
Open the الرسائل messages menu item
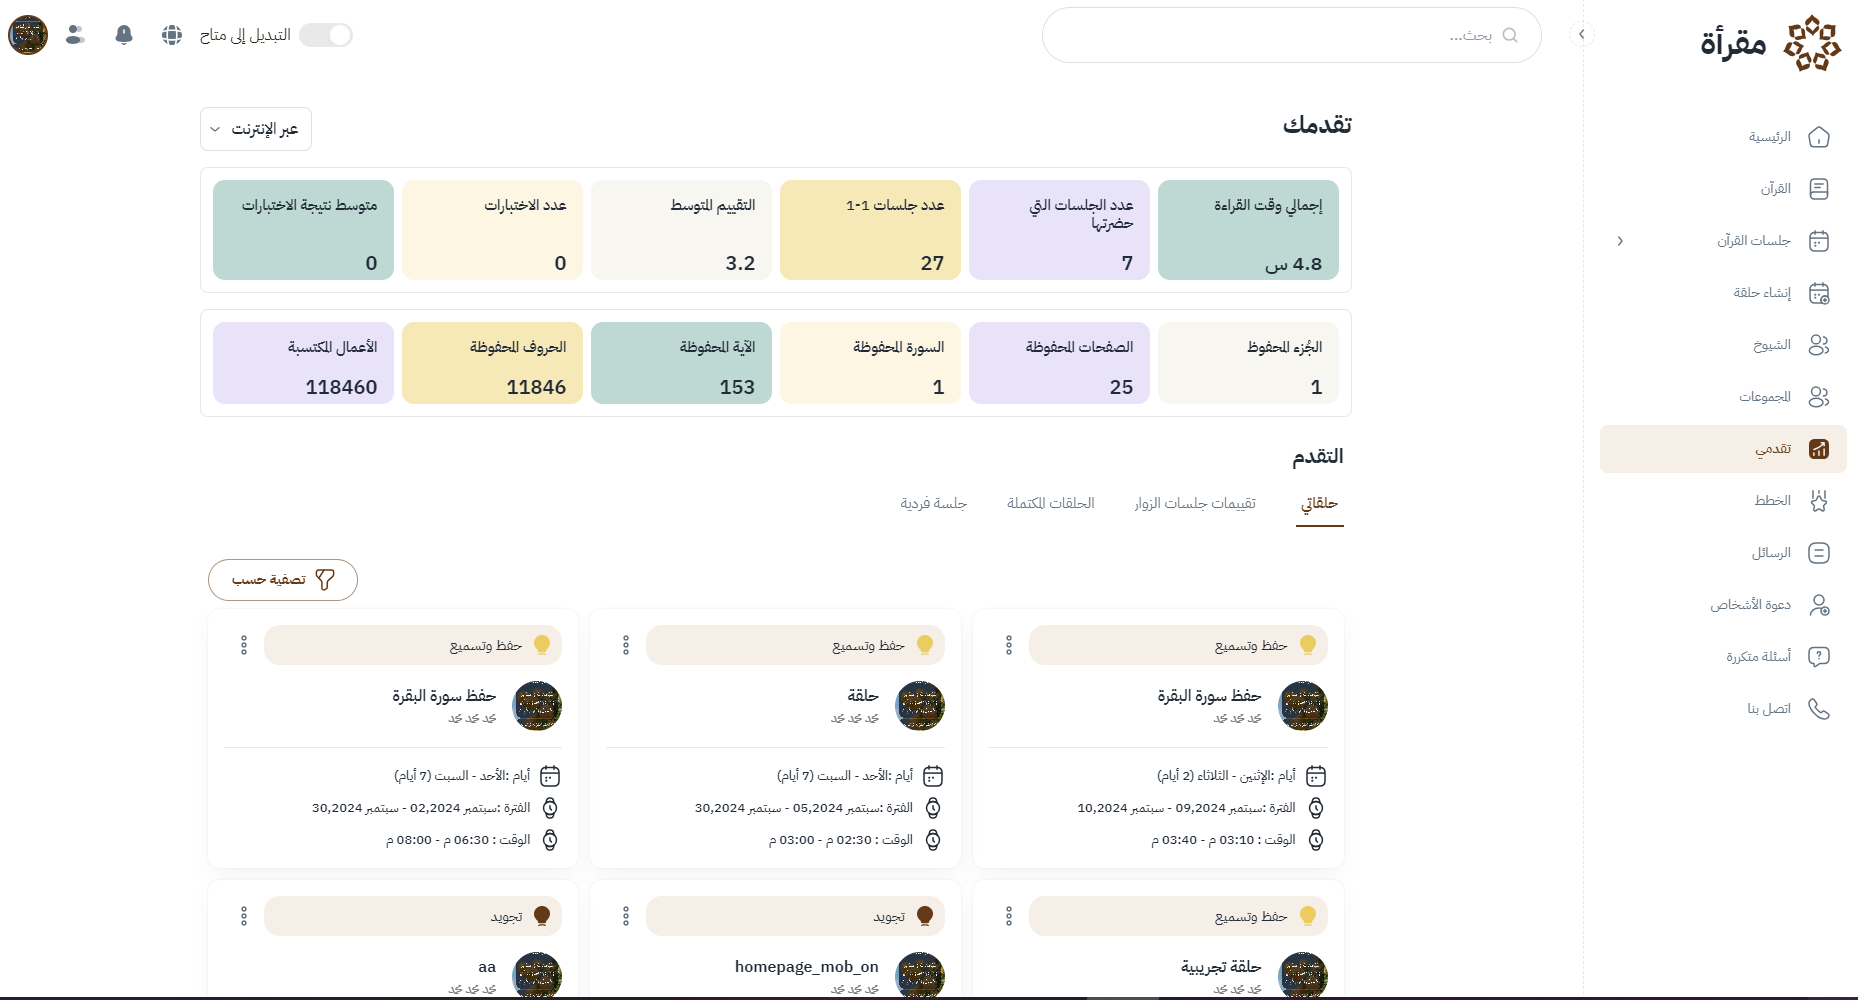[x=1771, y=553]
